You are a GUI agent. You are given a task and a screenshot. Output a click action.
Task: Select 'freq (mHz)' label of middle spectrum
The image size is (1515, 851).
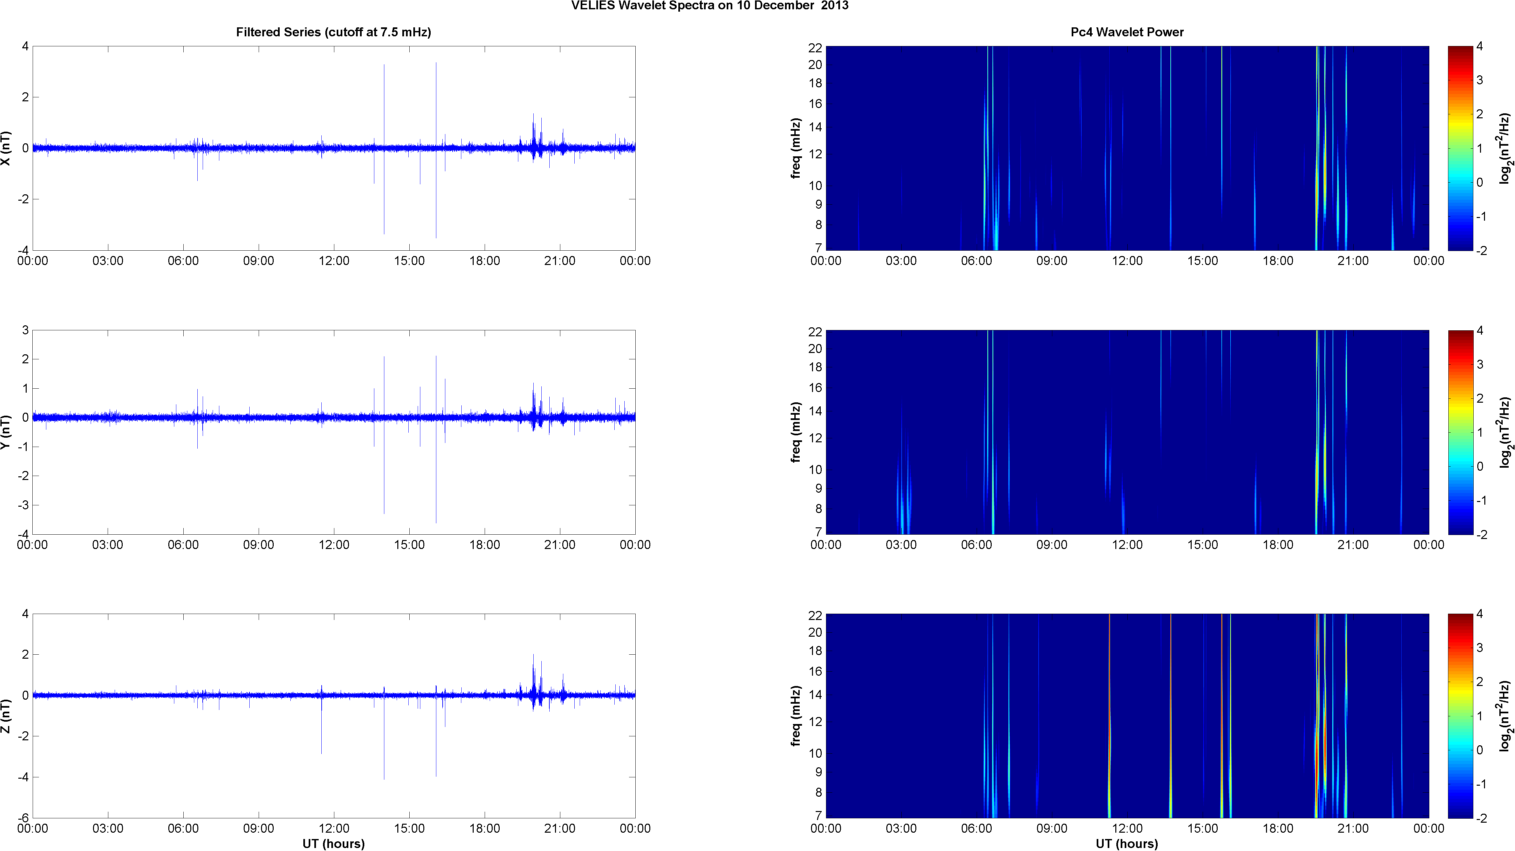(x=796, y=432)
